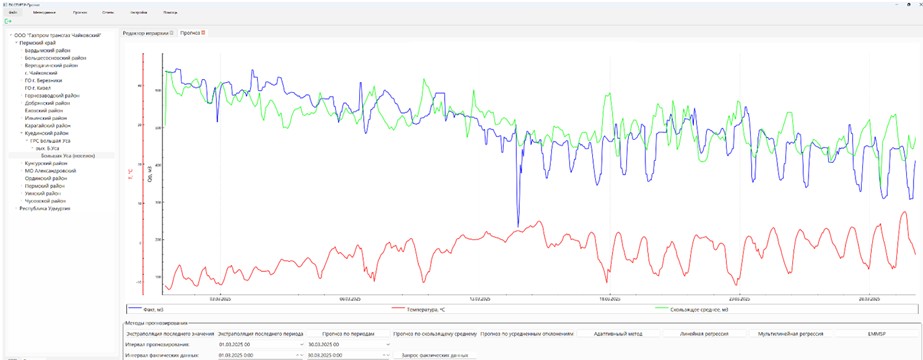Expand the Бардымский район node
Screen dimensions: 923x360
coord(22,51)
